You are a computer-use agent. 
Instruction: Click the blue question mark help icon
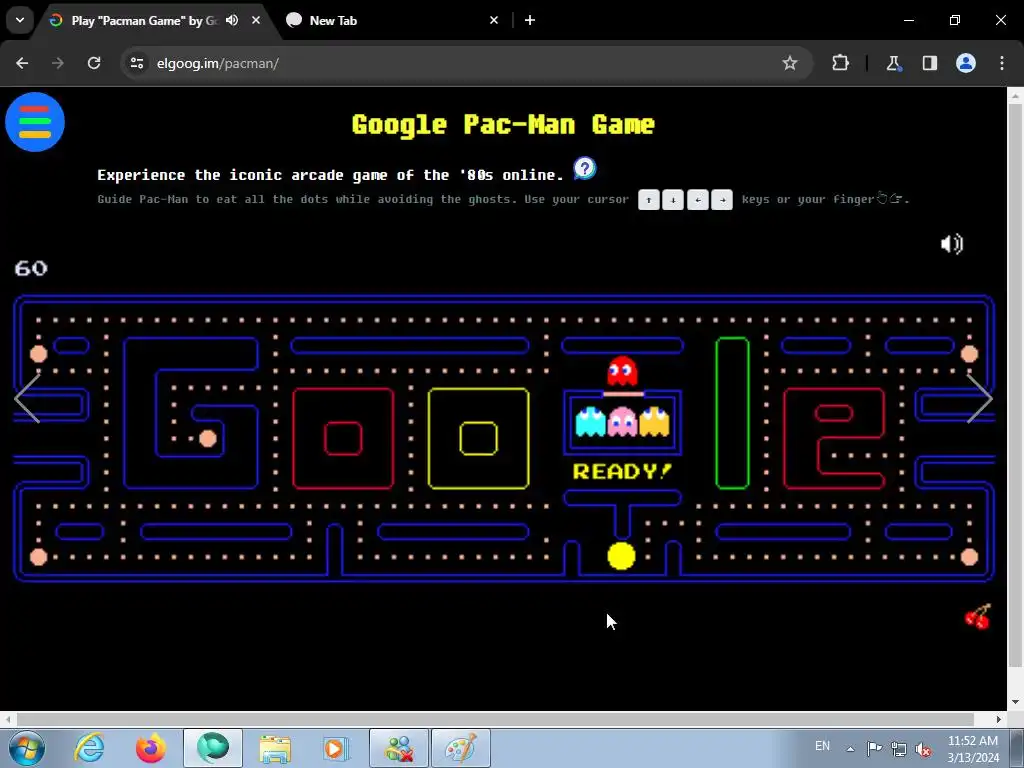tap(584, 168)
